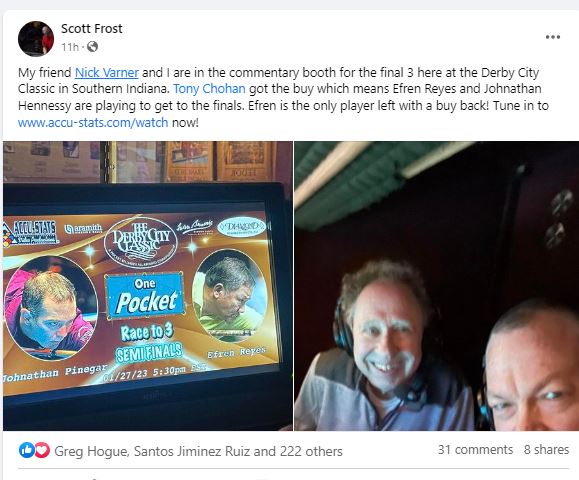Click the public globe privacy icon
Viewport: 579px width, 480px height.
92,47
